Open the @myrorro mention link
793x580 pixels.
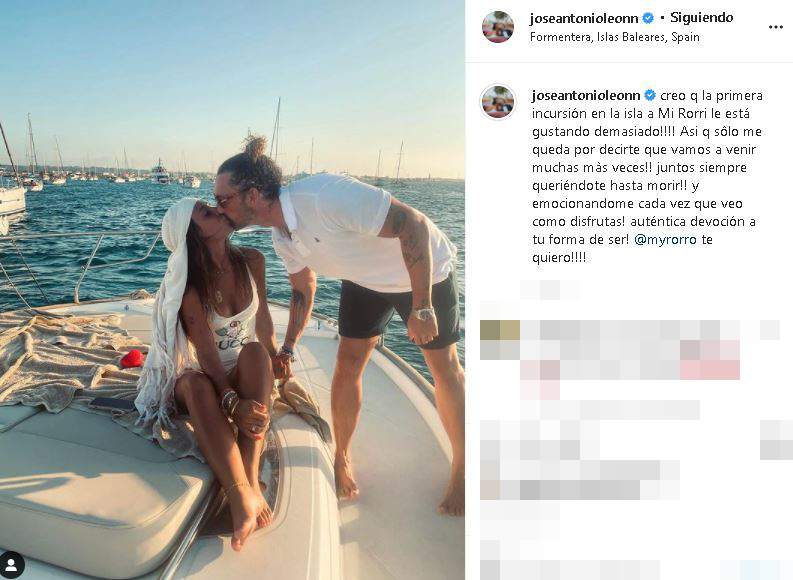[x=665, y=240]
